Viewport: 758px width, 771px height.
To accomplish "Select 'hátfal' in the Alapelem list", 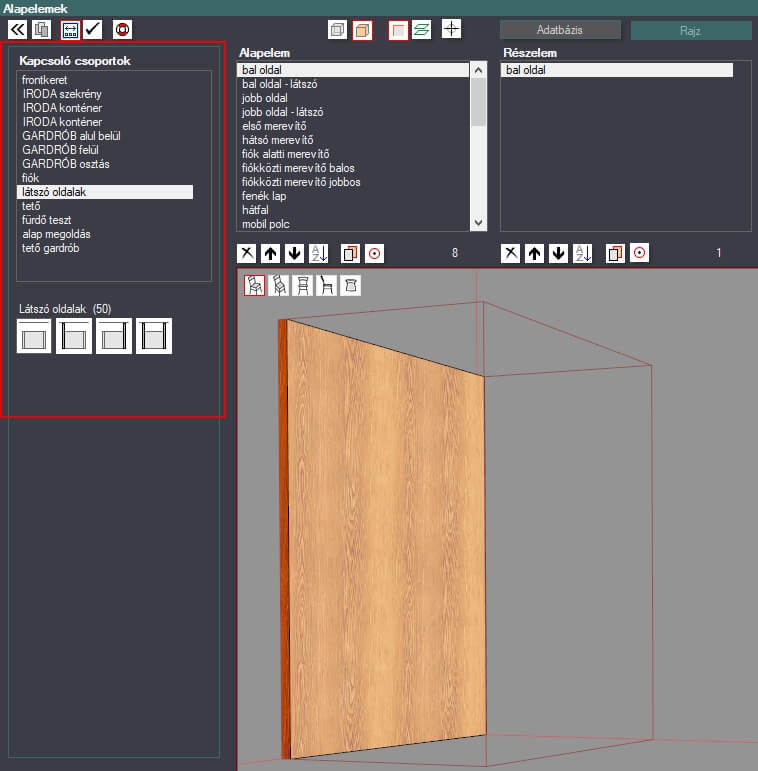I will 256,211.
